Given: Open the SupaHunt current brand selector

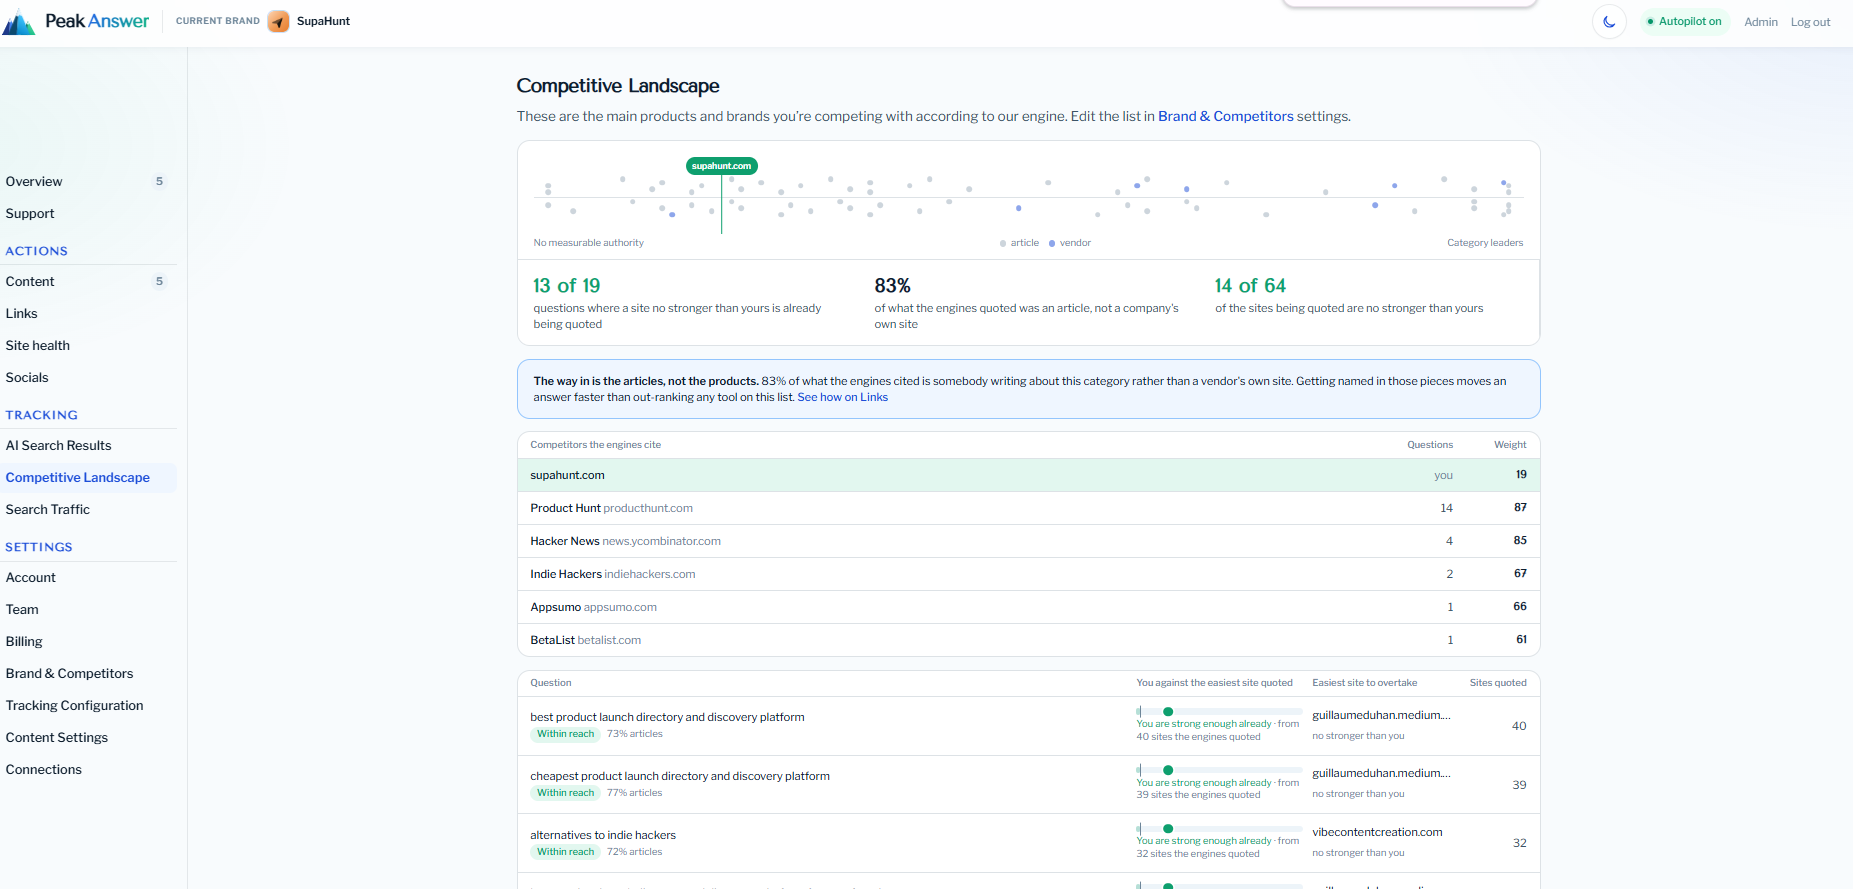Looking at the screenshot, I should click(310, 21).
